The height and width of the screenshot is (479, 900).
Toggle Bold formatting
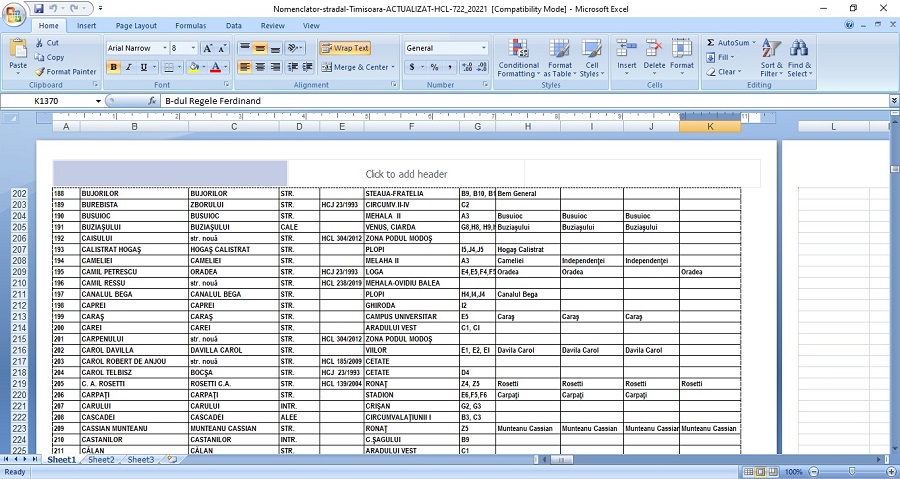[113, 68]
